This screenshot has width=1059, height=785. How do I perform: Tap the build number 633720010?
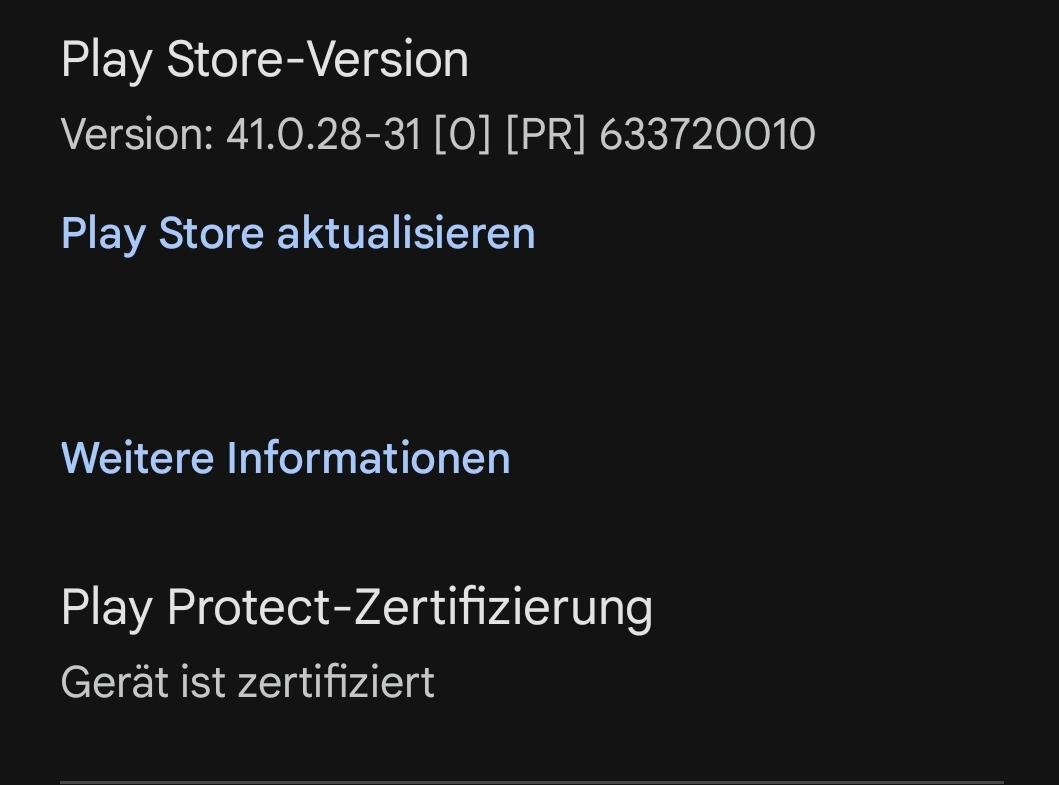tap(707, 135)
